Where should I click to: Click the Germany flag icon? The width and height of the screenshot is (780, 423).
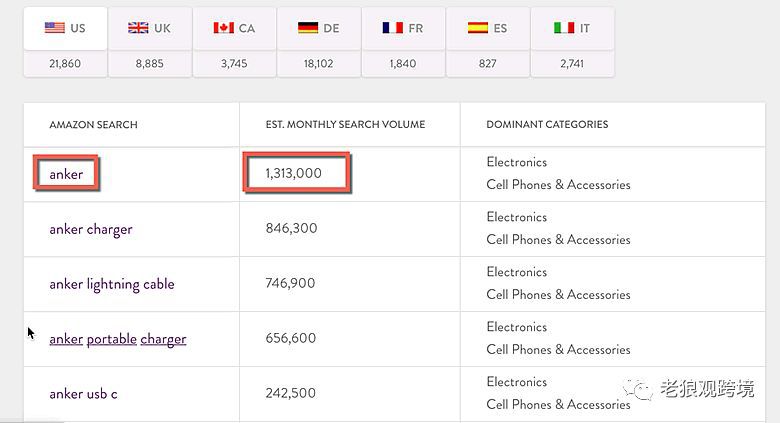(308, 28)
